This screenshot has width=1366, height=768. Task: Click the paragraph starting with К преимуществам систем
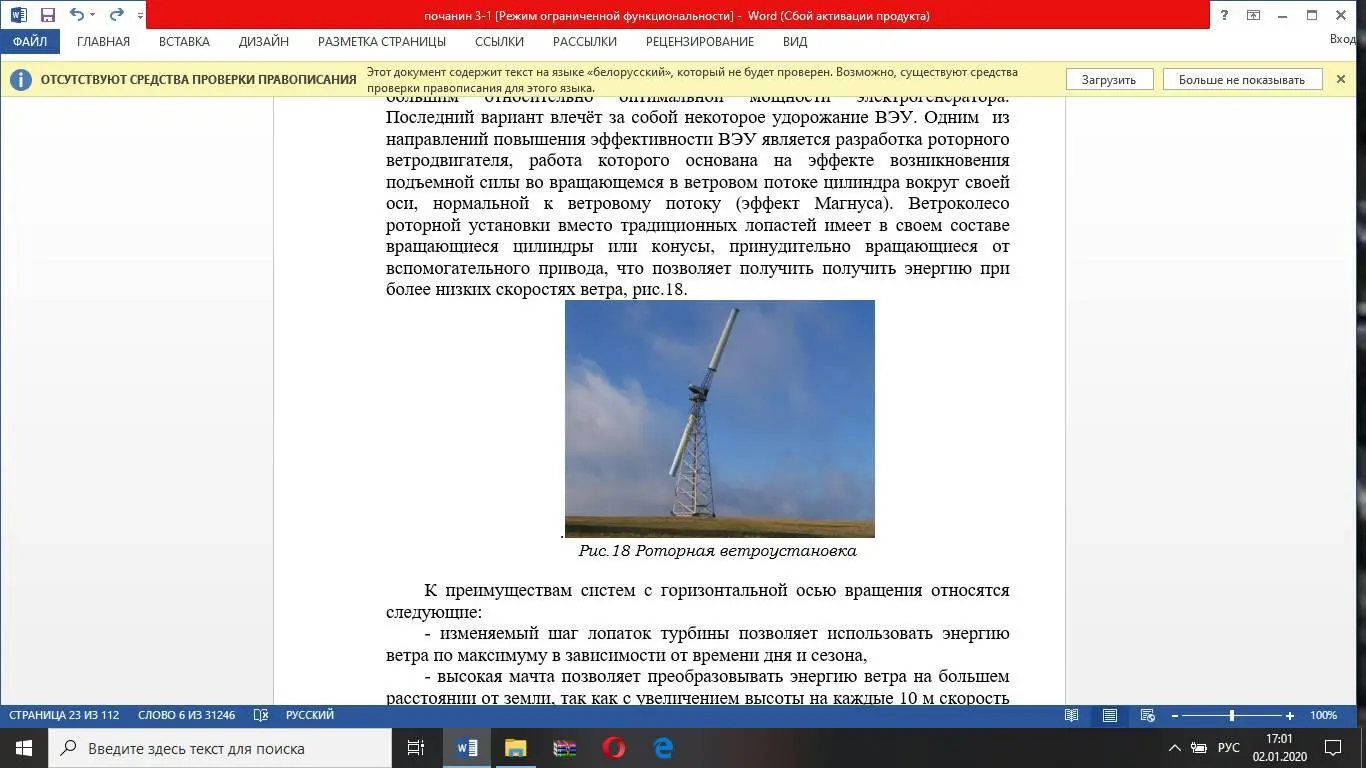pyautogui.click(x=698, y=601)
